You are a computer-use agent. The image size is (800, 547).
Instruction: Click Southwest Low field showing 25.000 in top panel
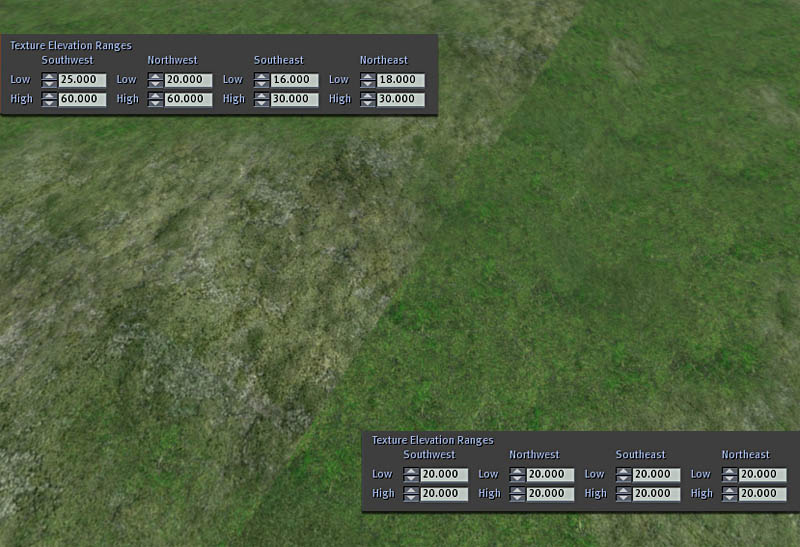(x=83, y=80)
